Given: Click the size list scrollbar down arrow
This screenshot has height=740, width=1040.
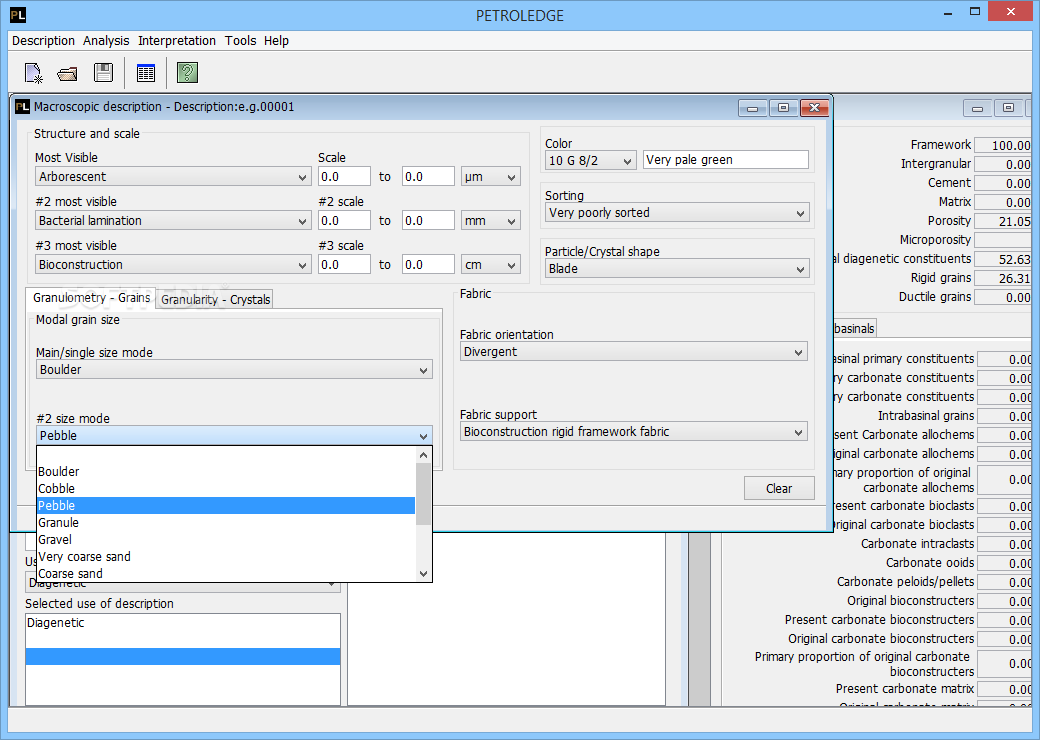Looking at the screenshot, I should (423, 574).
